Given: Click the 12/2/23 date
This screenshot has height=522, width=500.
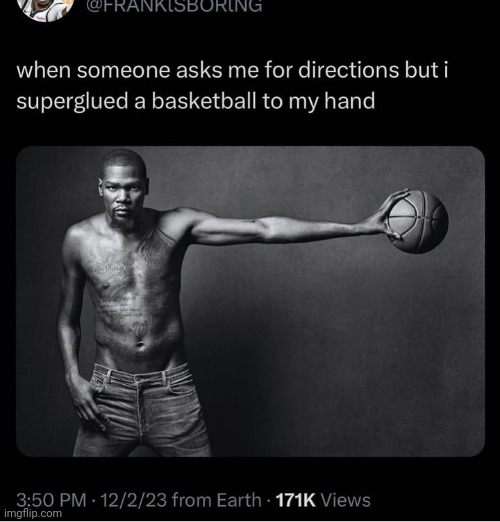Looking at the screenshot, I should tap(134, 500).
